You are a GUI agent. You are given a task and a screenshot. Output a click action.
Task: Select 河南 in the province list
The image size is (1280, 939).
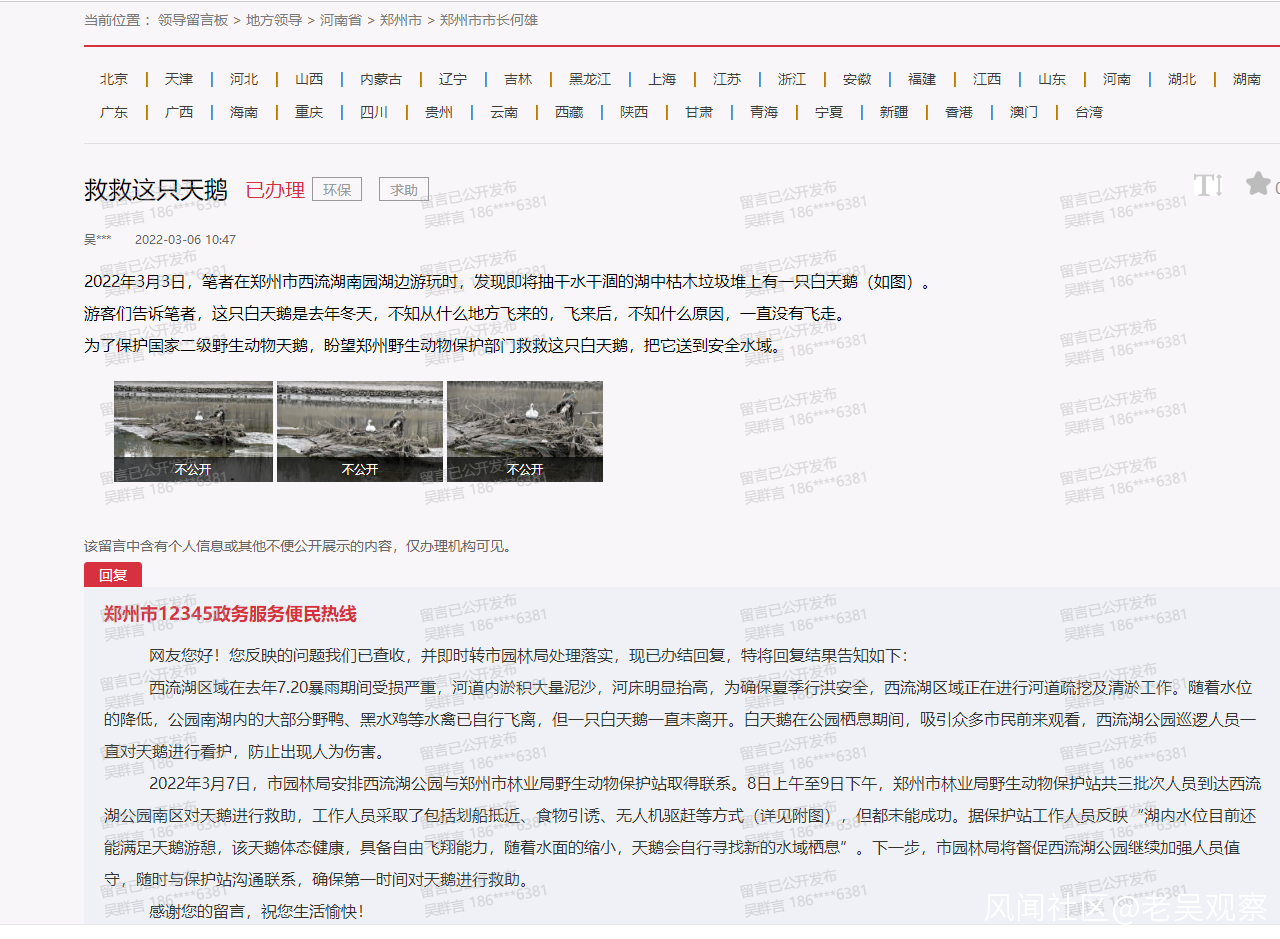coord(1117,79)
